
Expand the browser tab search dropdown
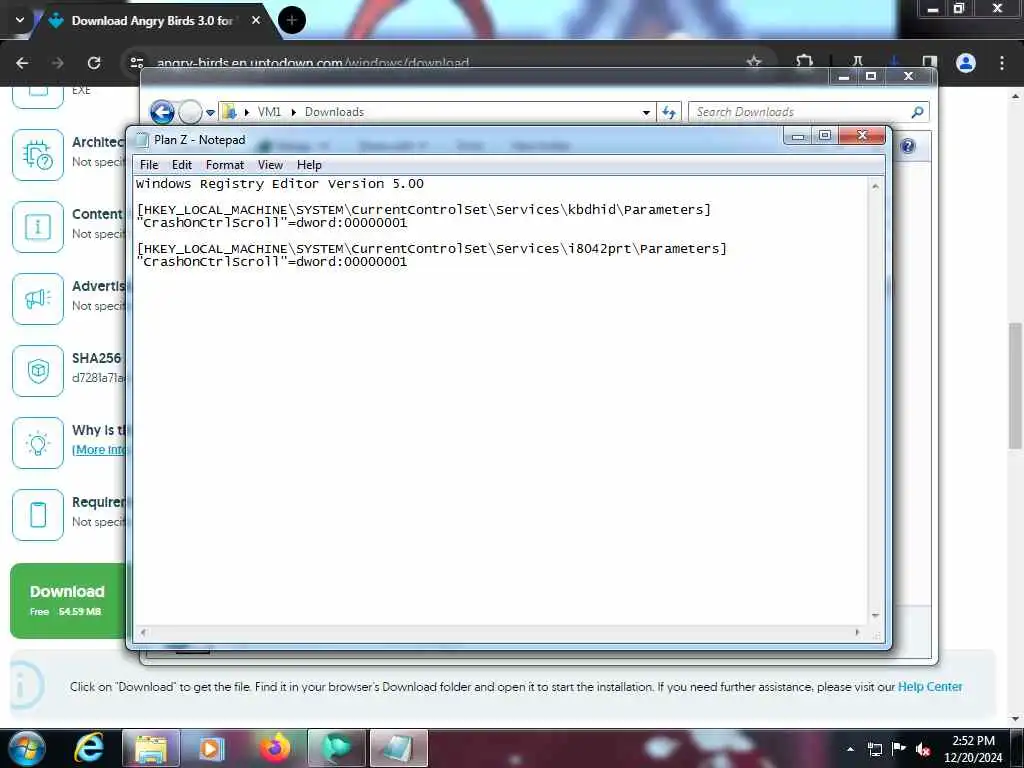point(20,20)
